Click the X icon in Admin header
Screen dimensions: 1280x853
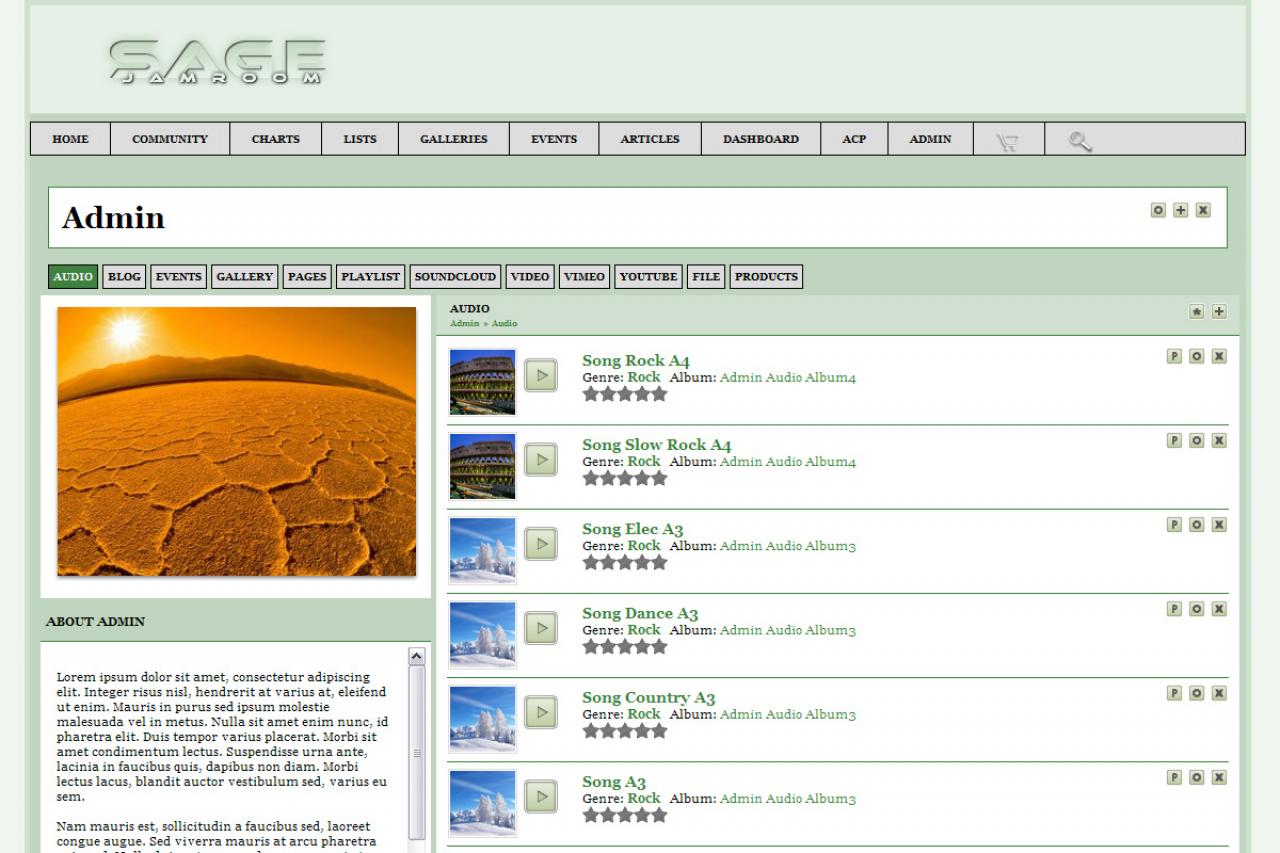click(1203, 210)
